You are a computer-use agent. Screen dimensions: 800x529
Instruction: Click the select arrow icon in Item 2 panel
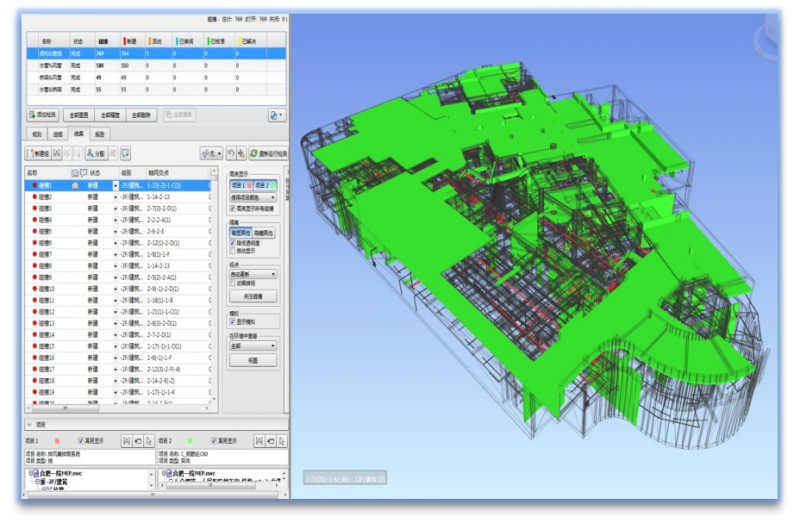point(280,440)
